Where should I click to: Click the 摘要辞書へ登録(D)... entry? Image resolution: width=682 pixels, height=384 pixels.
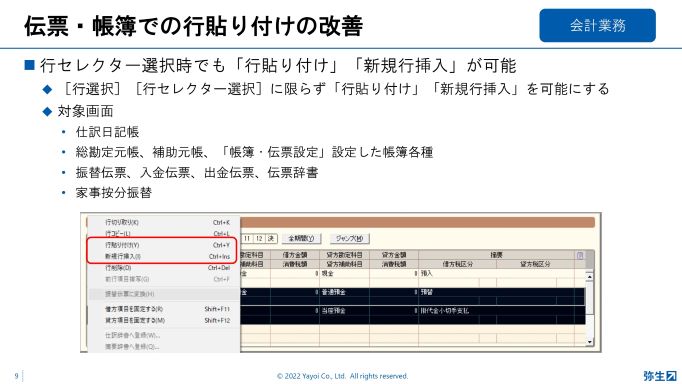pyautogui.click(x=164, y=347)
